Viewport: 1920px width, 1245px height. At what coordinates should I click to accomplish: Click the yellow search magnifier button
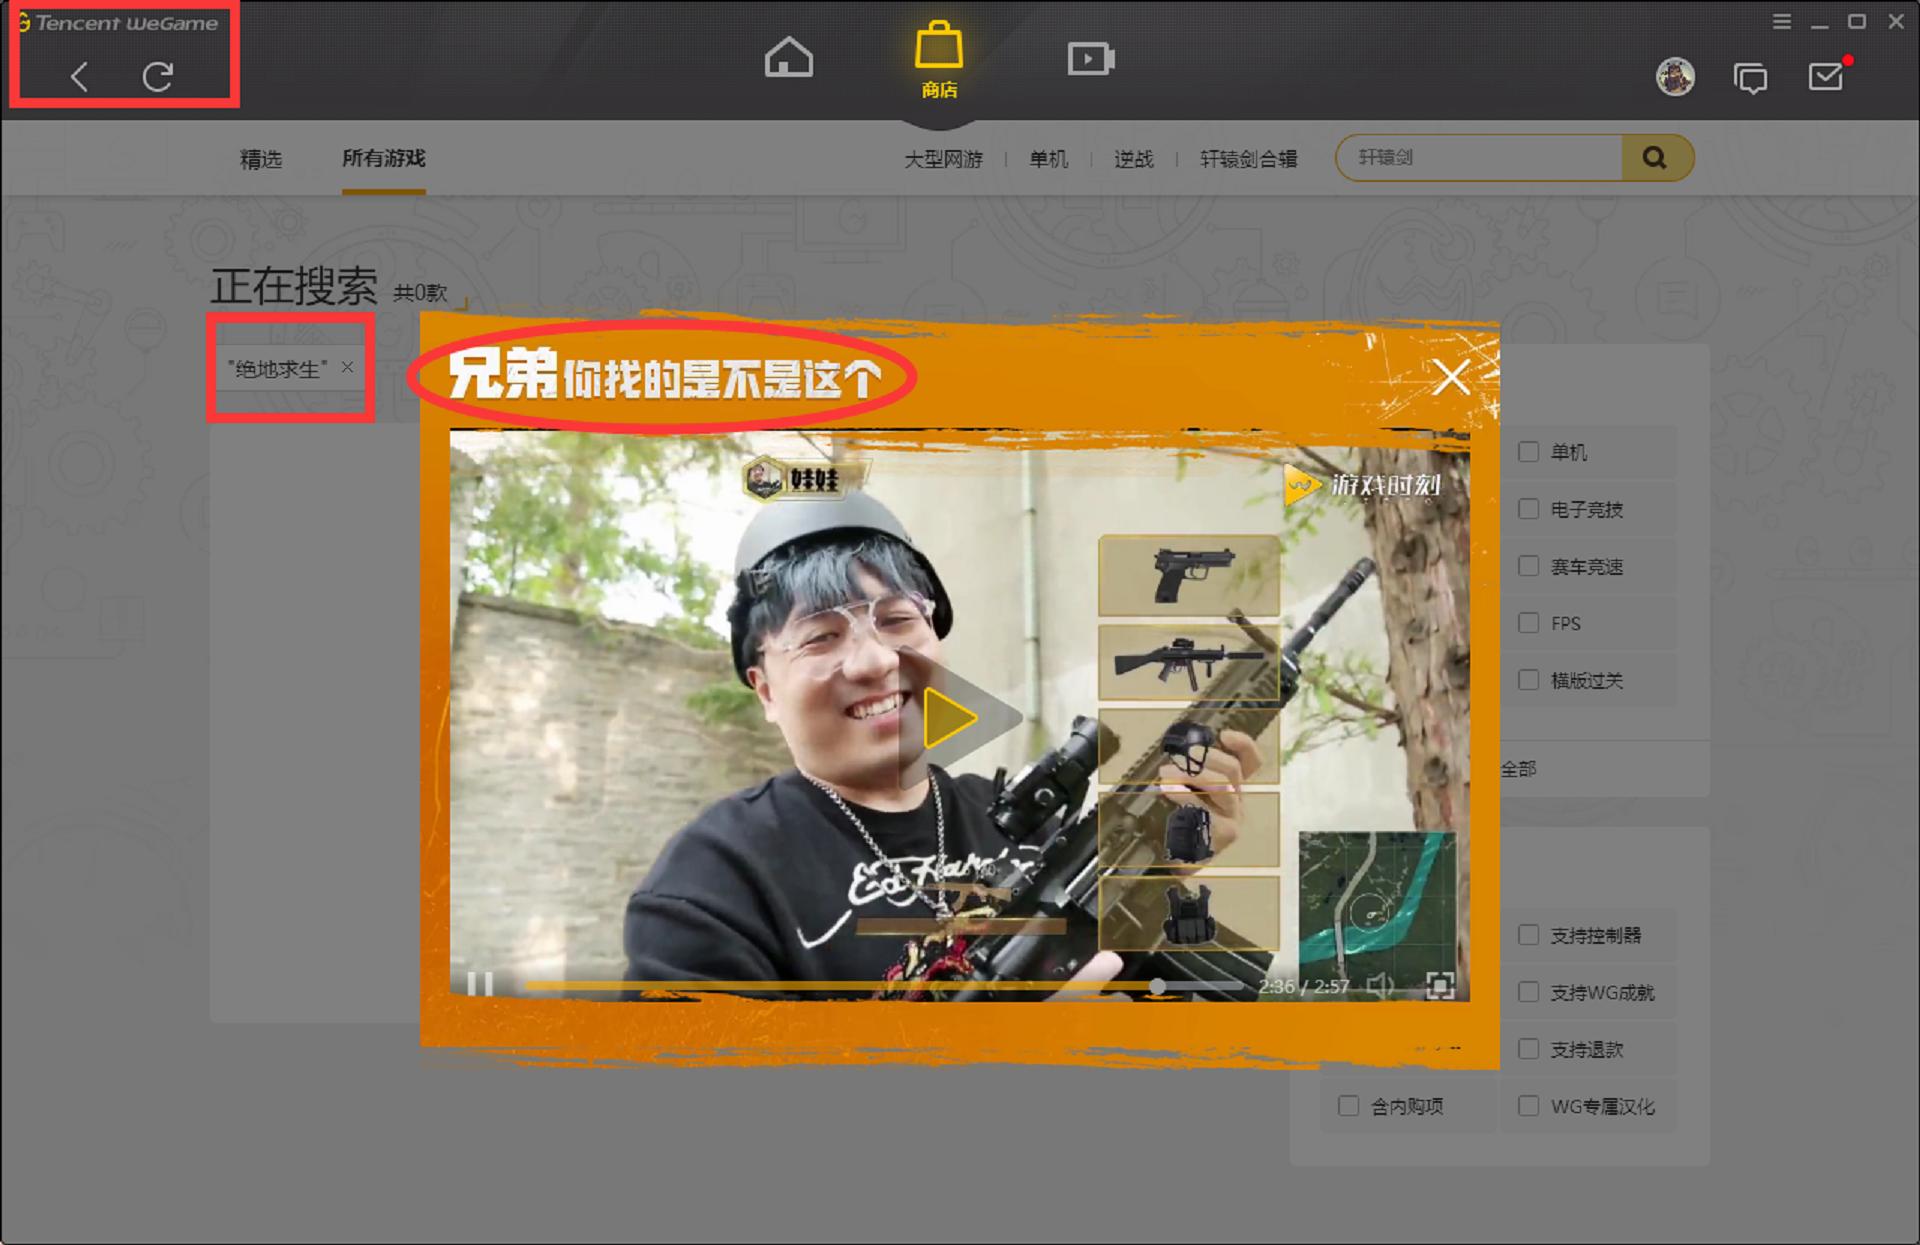1655,158
